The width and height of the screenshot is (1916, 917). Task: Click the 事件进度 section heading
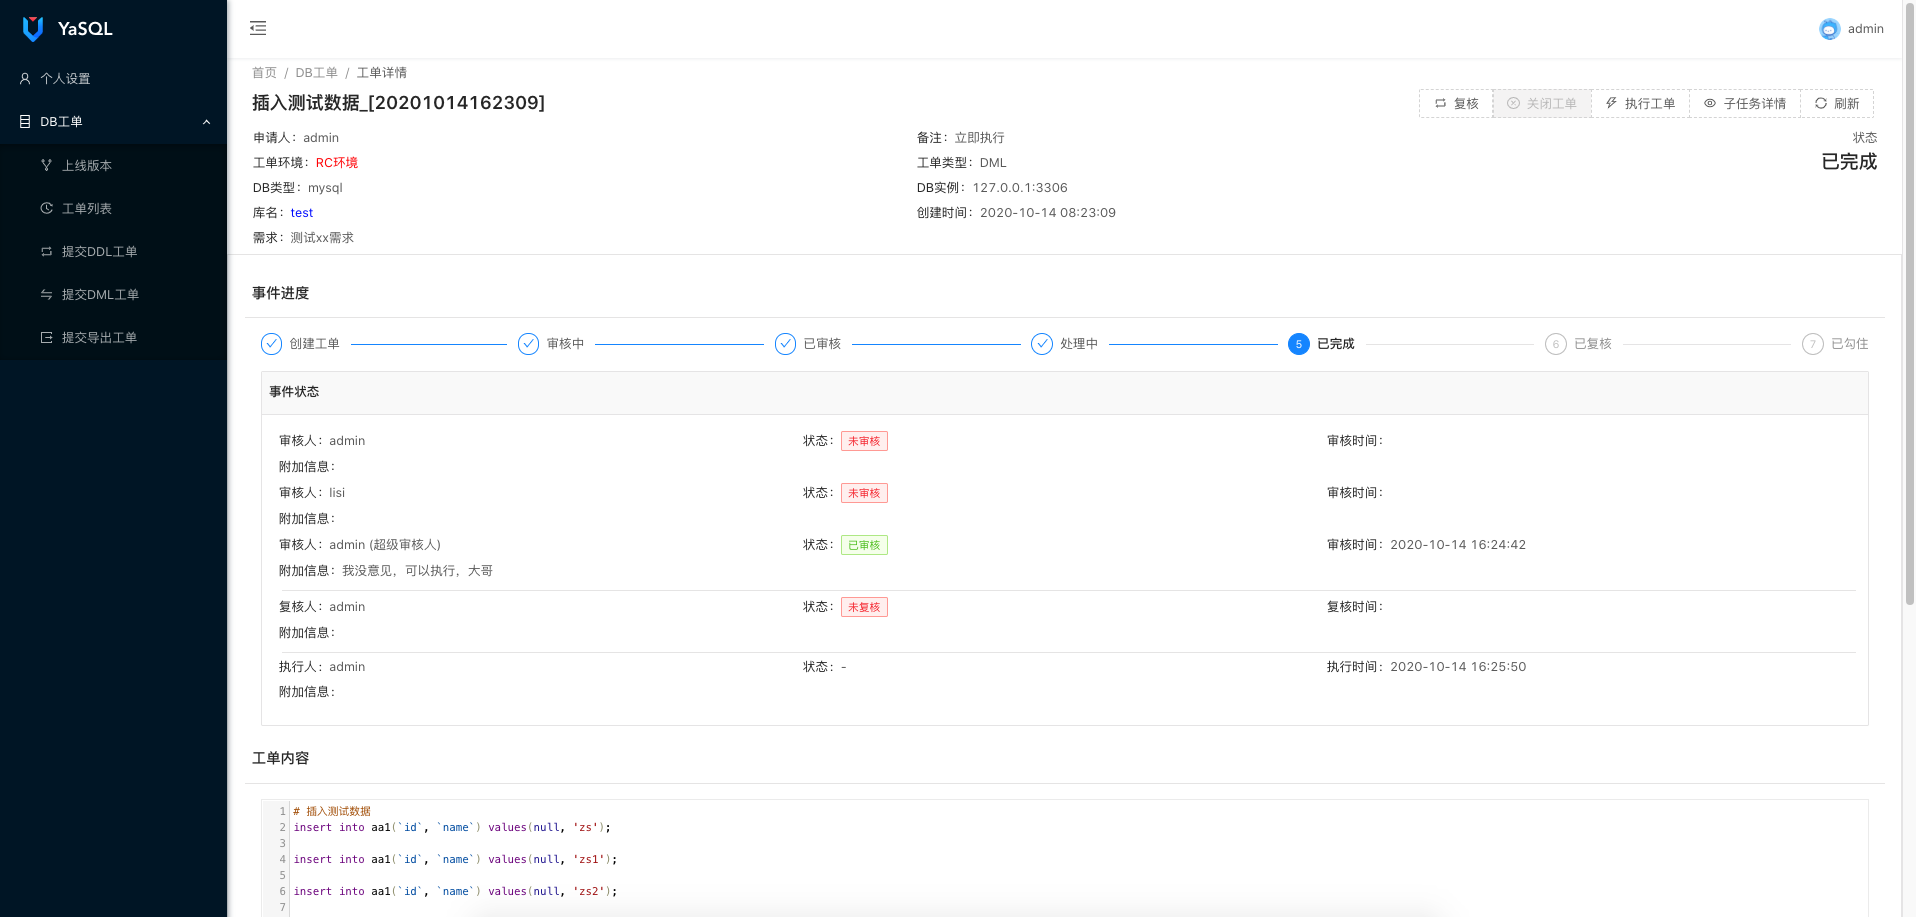pos(281,293)
